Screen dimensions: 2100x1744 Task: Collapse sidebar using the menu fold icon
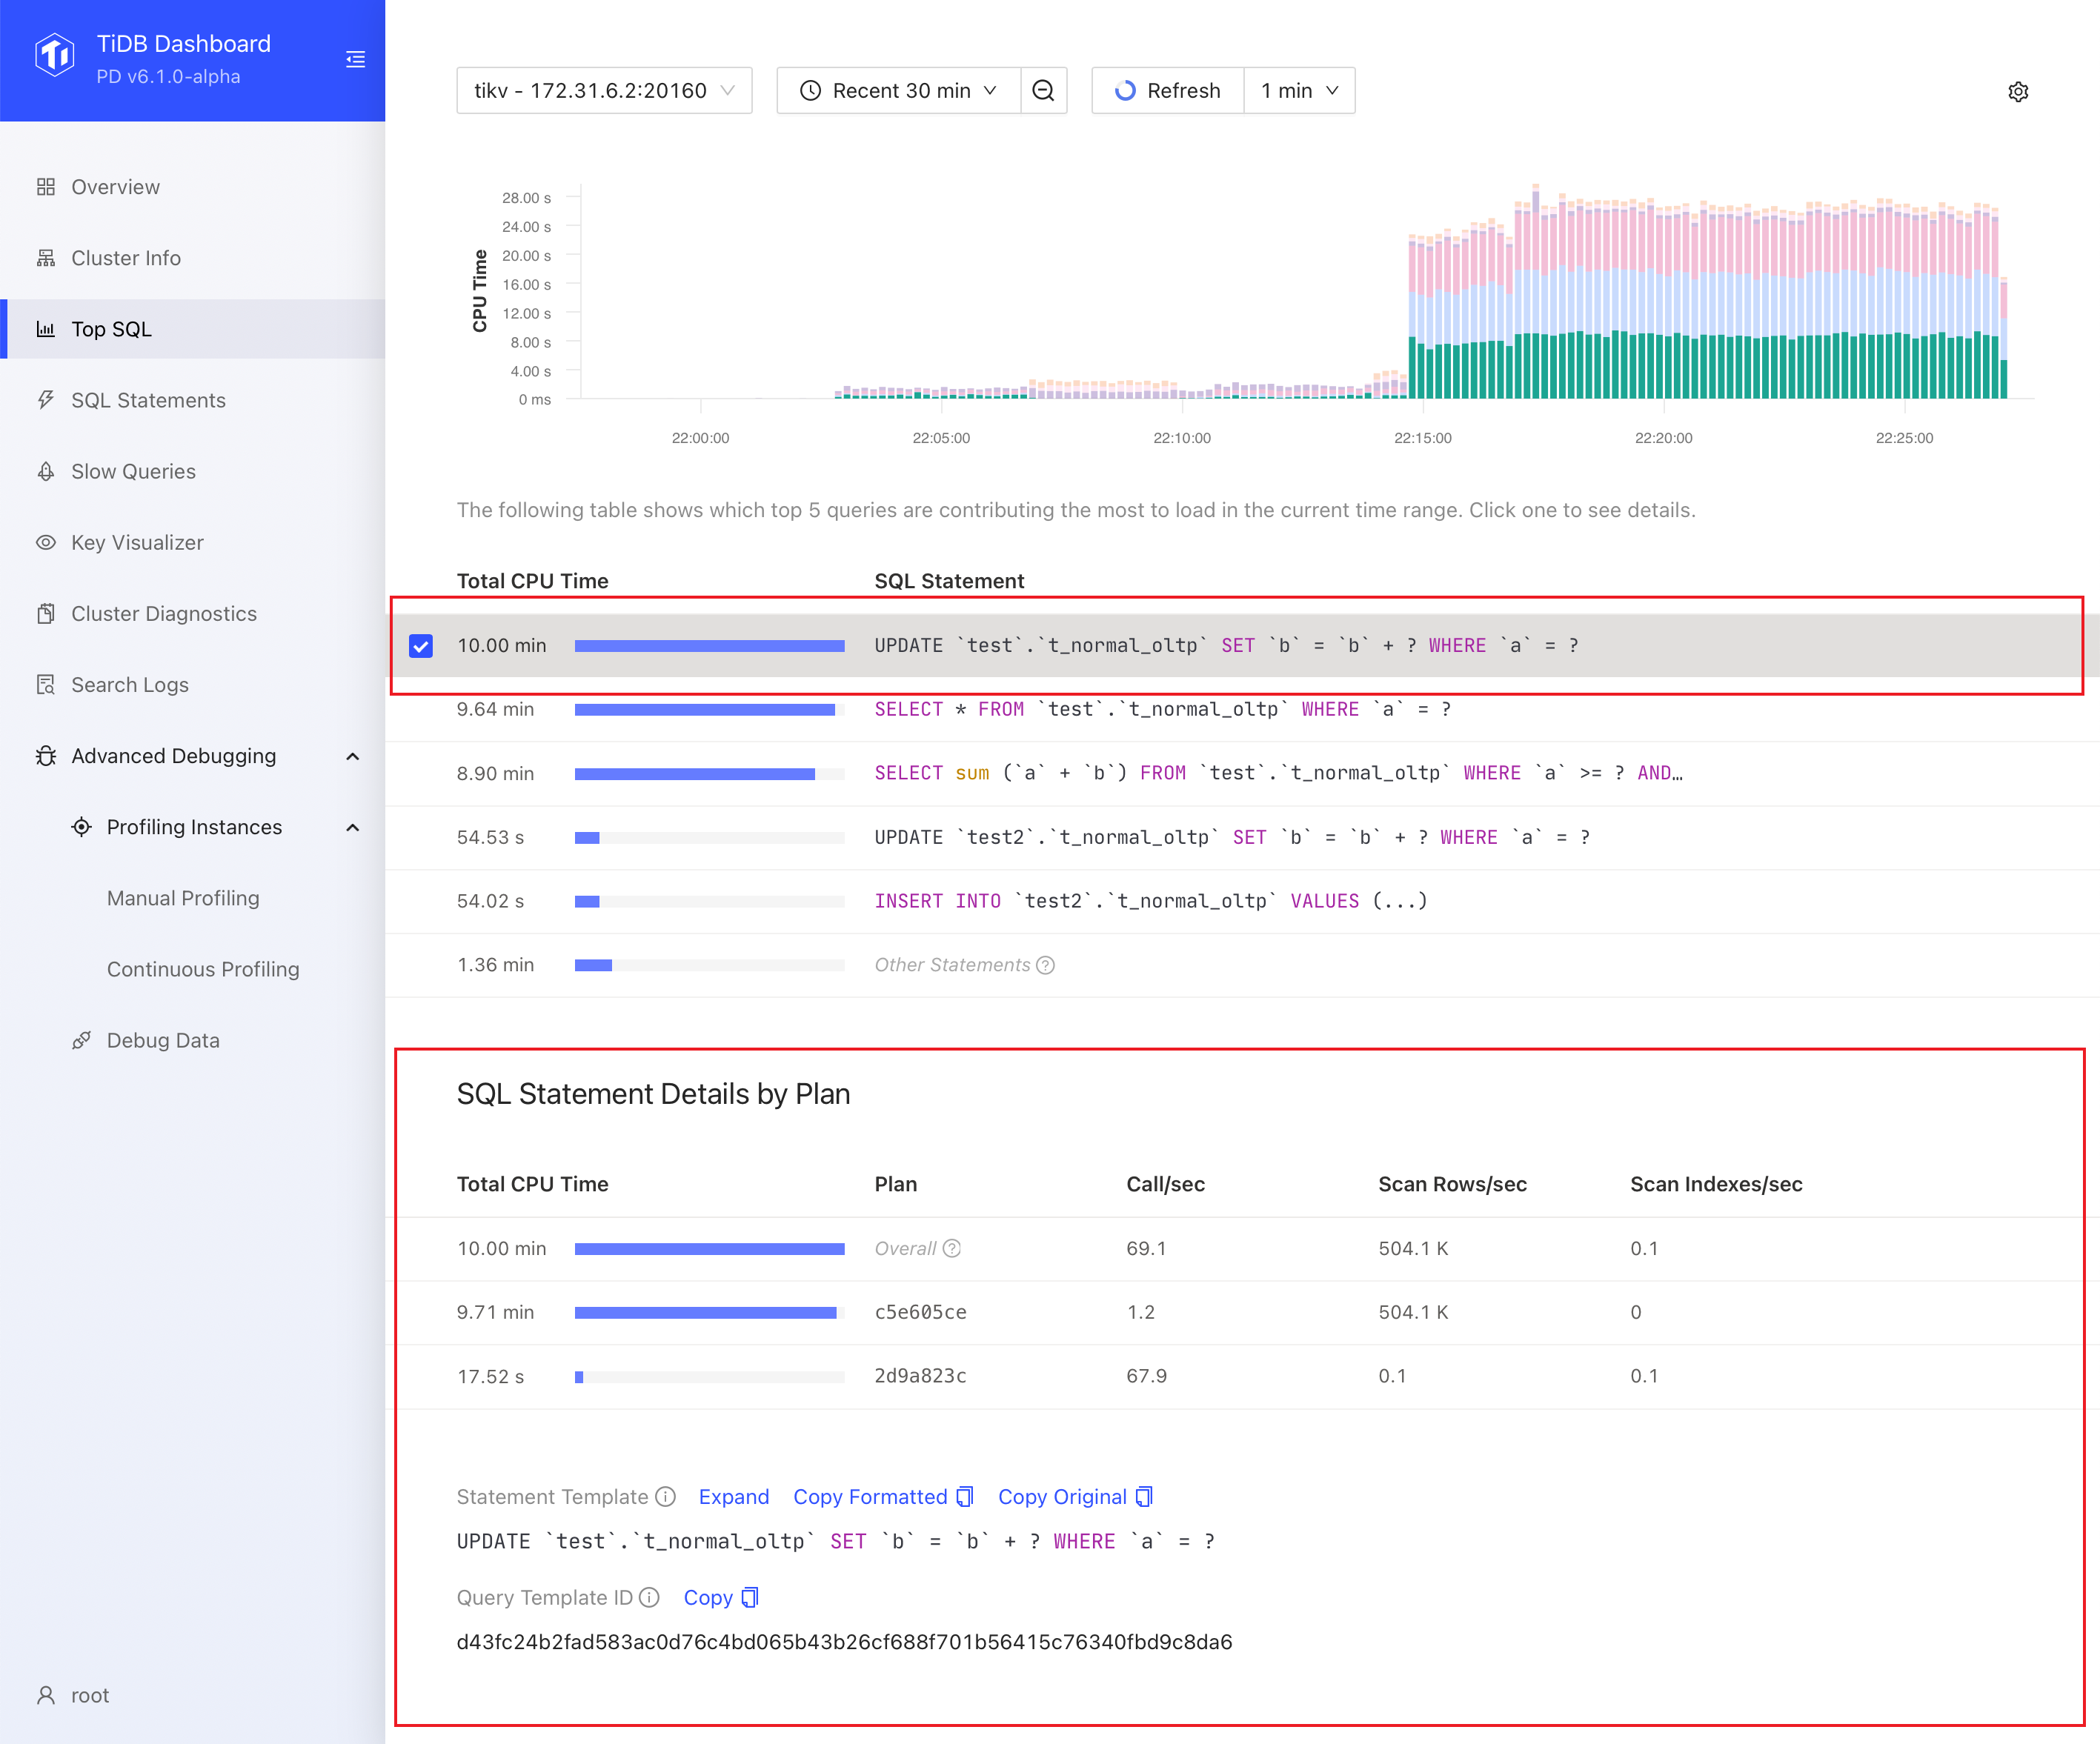[355, 60]
